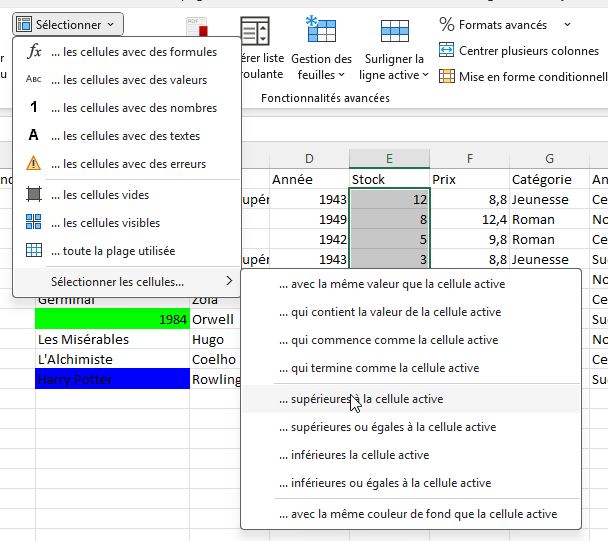
Task: Click the Année header cell
Action: tap(309, 179)
